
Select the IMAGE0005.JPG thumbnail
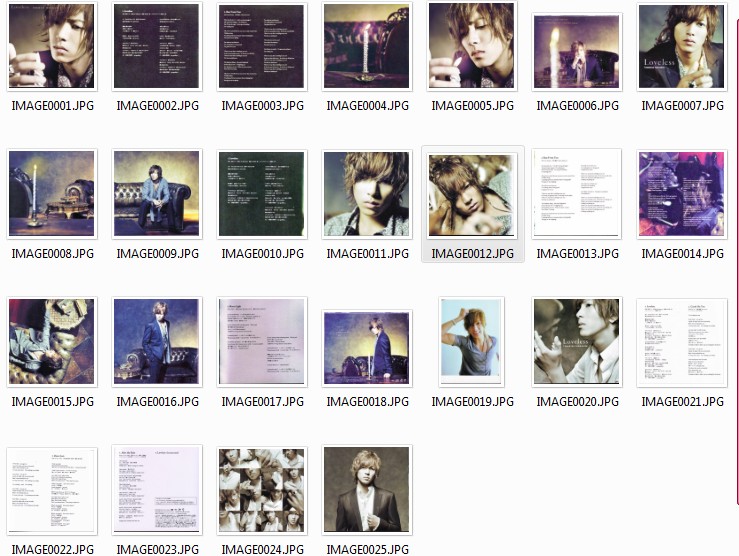tap(472, 46)
